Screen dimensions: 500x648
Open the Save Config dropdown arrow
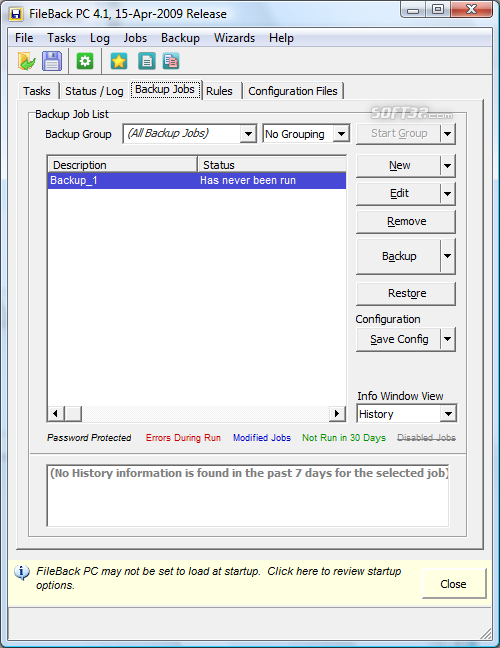click(448, 339)
